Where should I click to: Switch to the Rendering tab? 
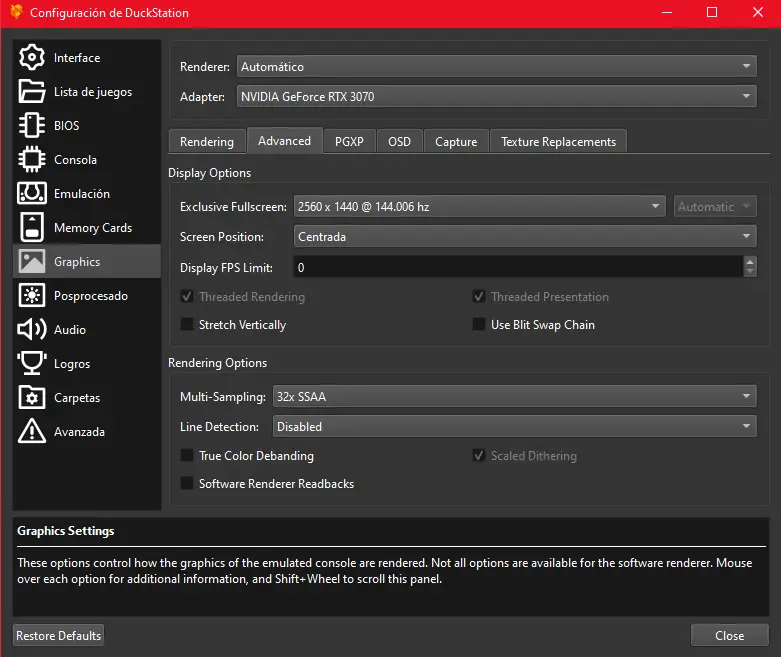click(x=207, y=142)
